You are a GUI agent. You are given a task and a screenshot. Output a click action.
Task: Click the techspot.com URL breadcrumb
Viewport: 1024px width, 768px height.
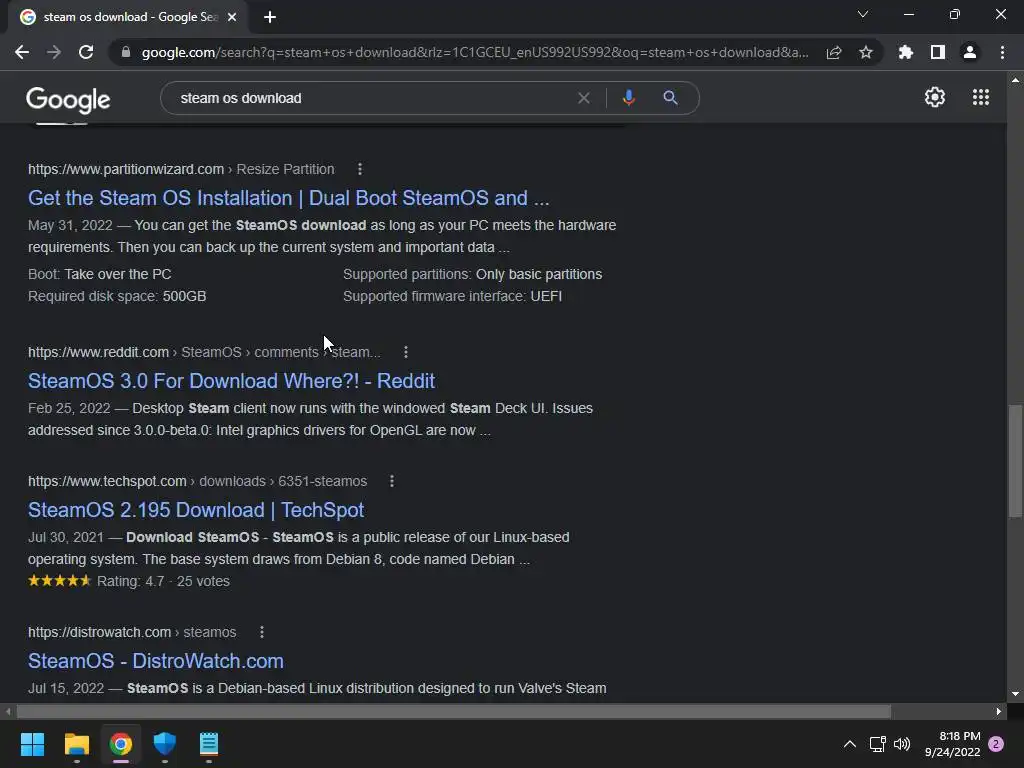click(197, 481)
